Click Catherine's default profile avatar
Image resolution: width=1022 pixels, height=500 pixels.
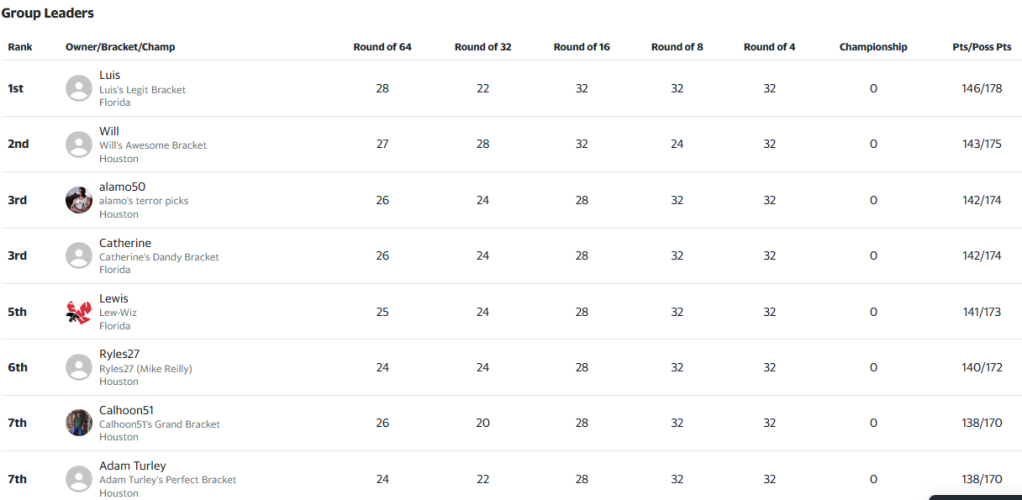pyautogui.click(x=79, y=256)
